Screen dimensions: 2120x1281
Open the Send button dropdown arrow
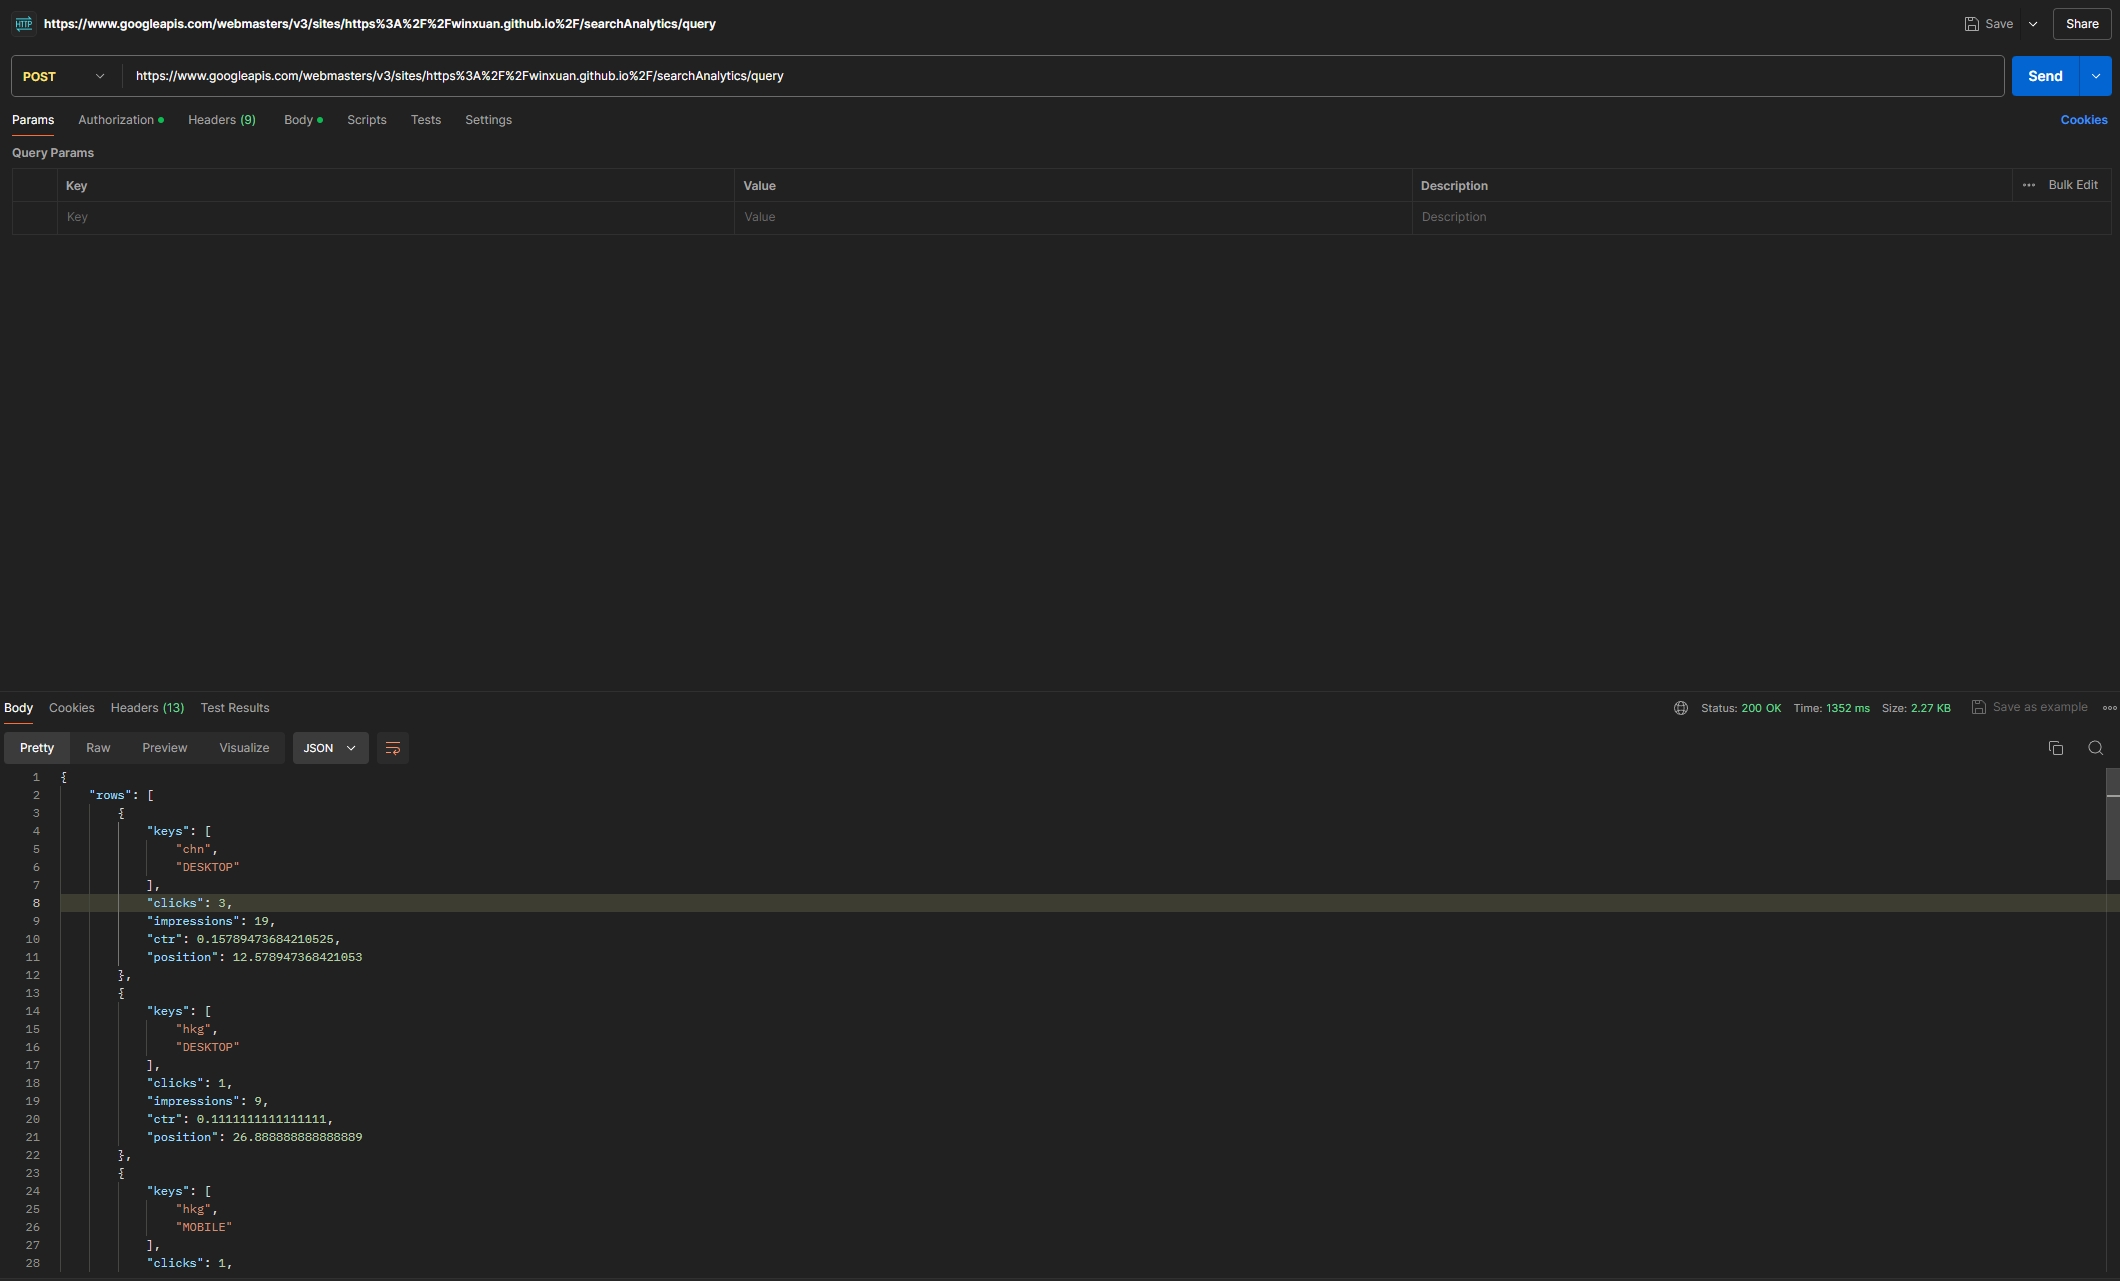click(2096, 76)
